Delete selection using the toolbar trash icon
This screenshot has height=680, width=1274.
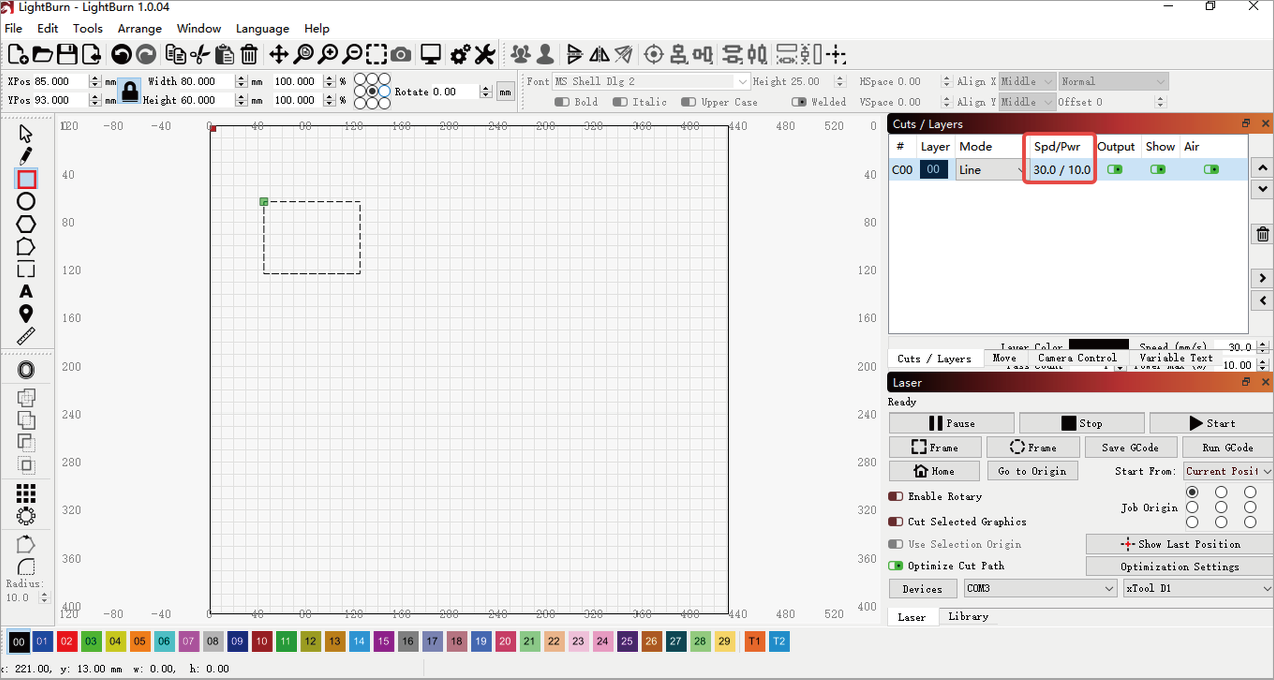(249, 55)
